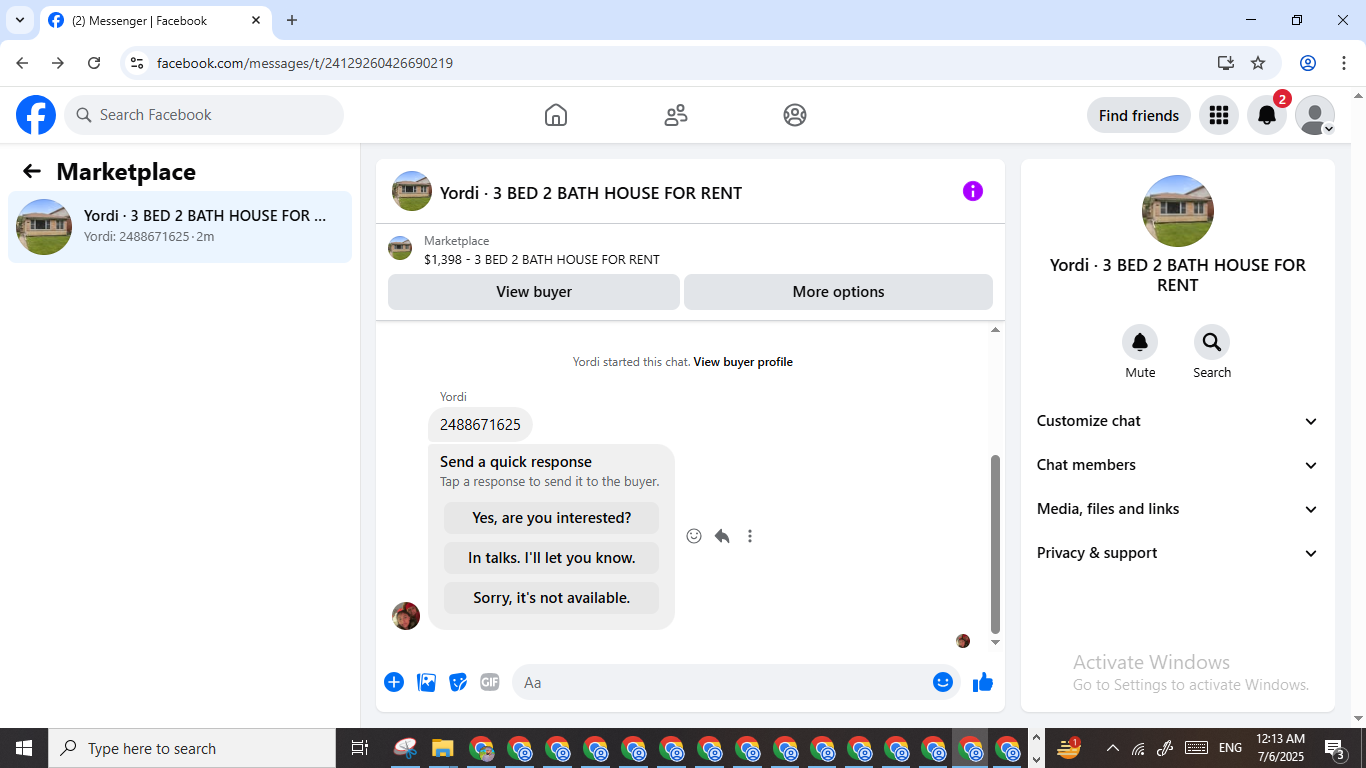Image resolution: width=1366 pixels, height=768 pixels.
Task: Open the Windows Start menu
Action: (x=24, y=748)
